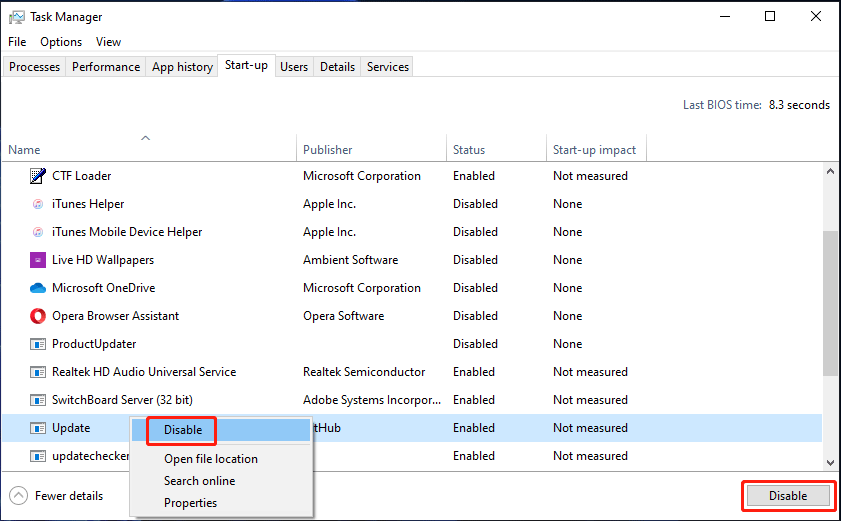Sort by the Start-up impact column
Viewport: 841px width, 521px height.
pyautogui.click(x=594, y=150)
